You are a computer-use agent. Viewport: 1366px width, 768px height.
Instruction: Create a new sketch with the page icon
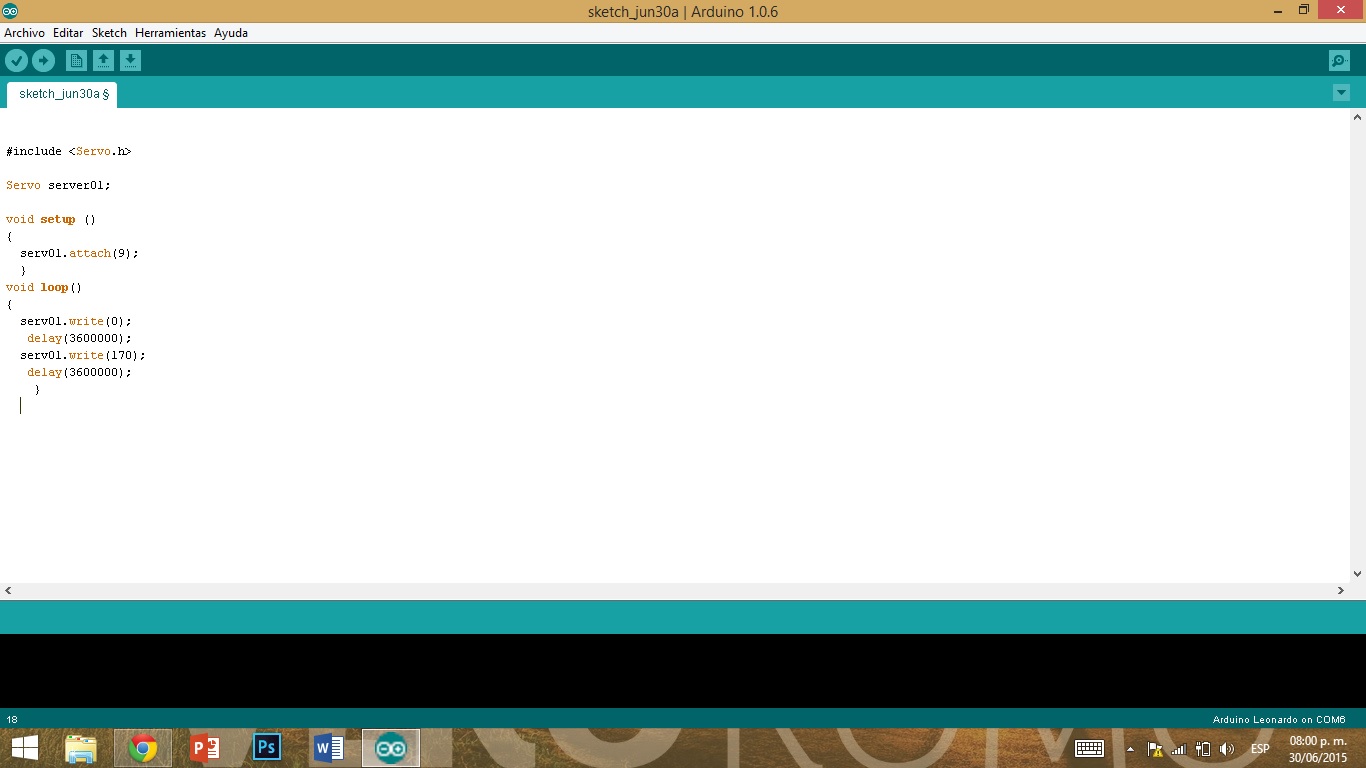pyautogui.click(x=76, y=61)
